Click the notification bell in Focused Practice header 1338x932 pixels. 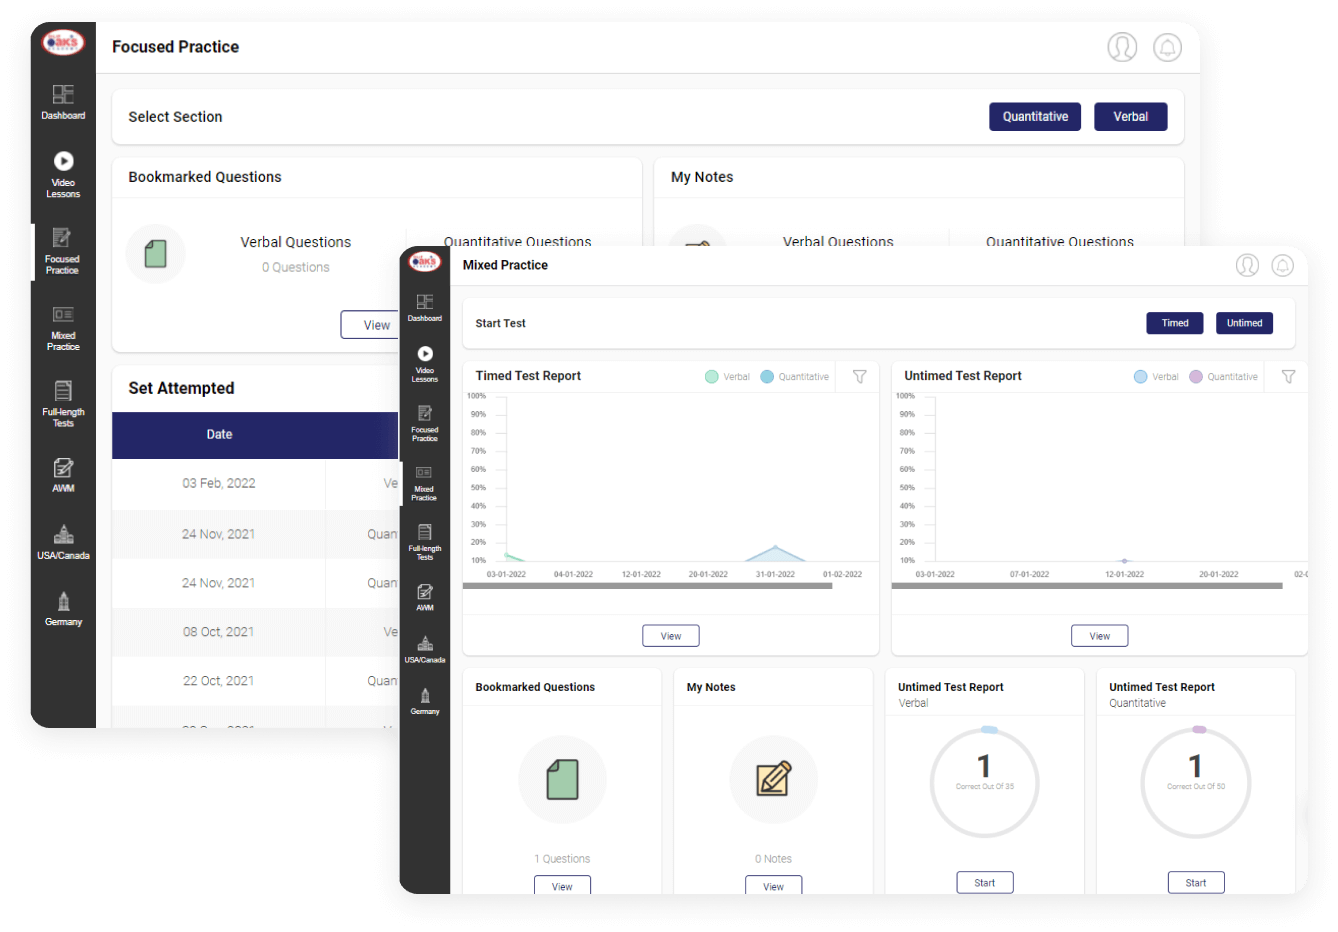pos(1167,47)
